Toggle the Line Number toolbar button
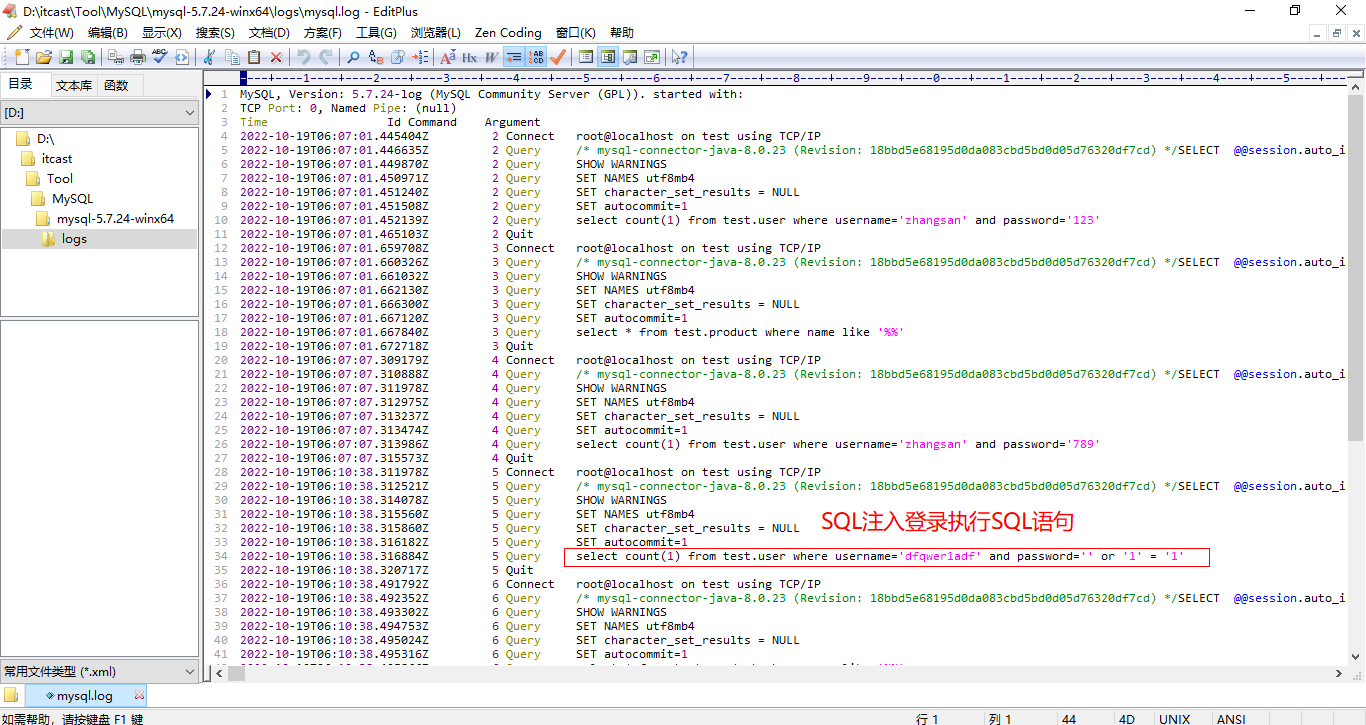 (536, 57)
